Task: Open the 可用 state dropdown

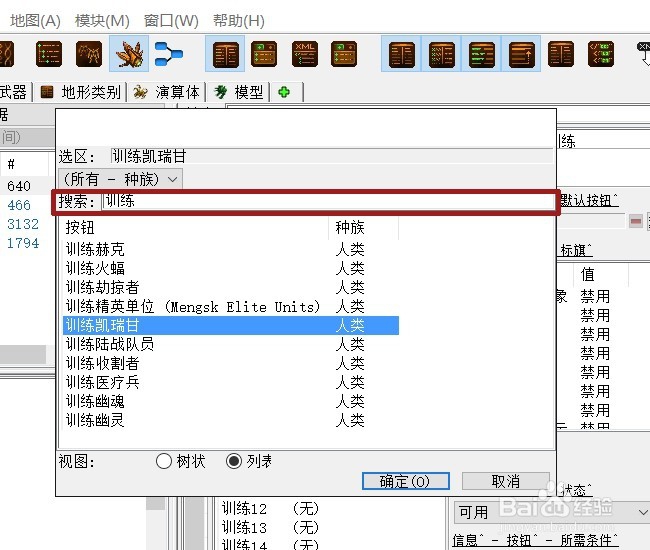Action: tap(551, 512)
